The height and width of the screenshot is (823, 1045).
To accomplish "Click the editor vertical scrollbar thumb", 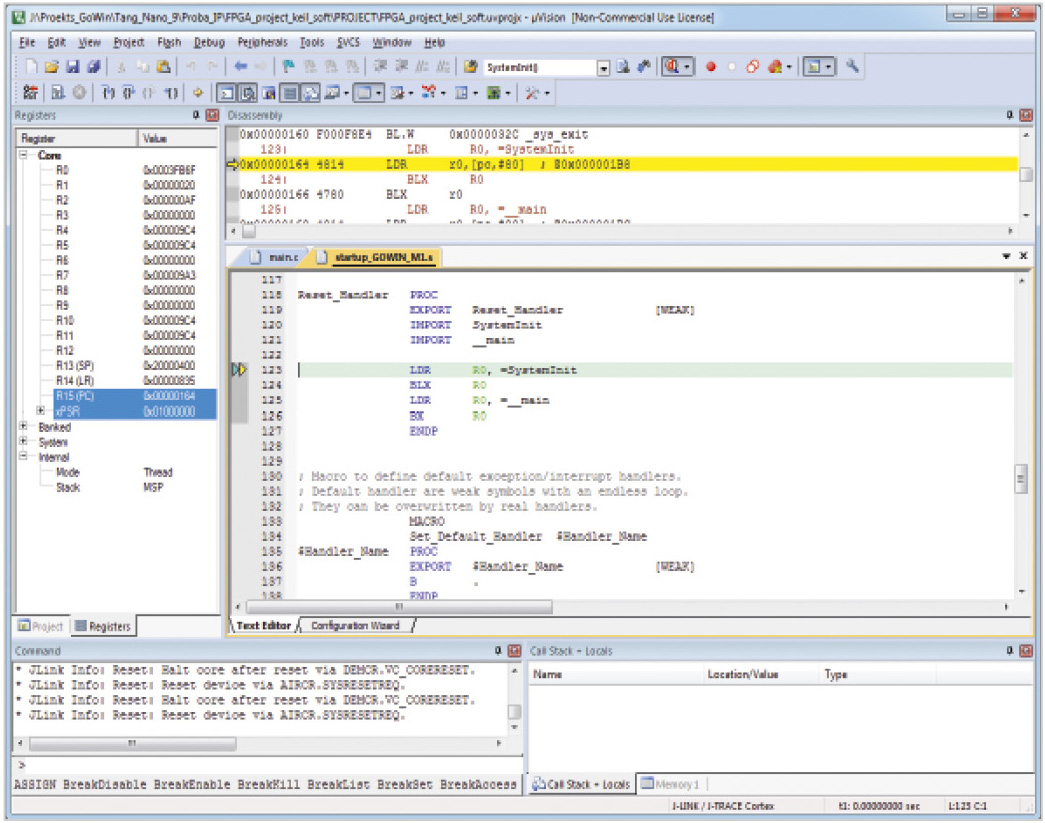I will tap(1021, 480).
